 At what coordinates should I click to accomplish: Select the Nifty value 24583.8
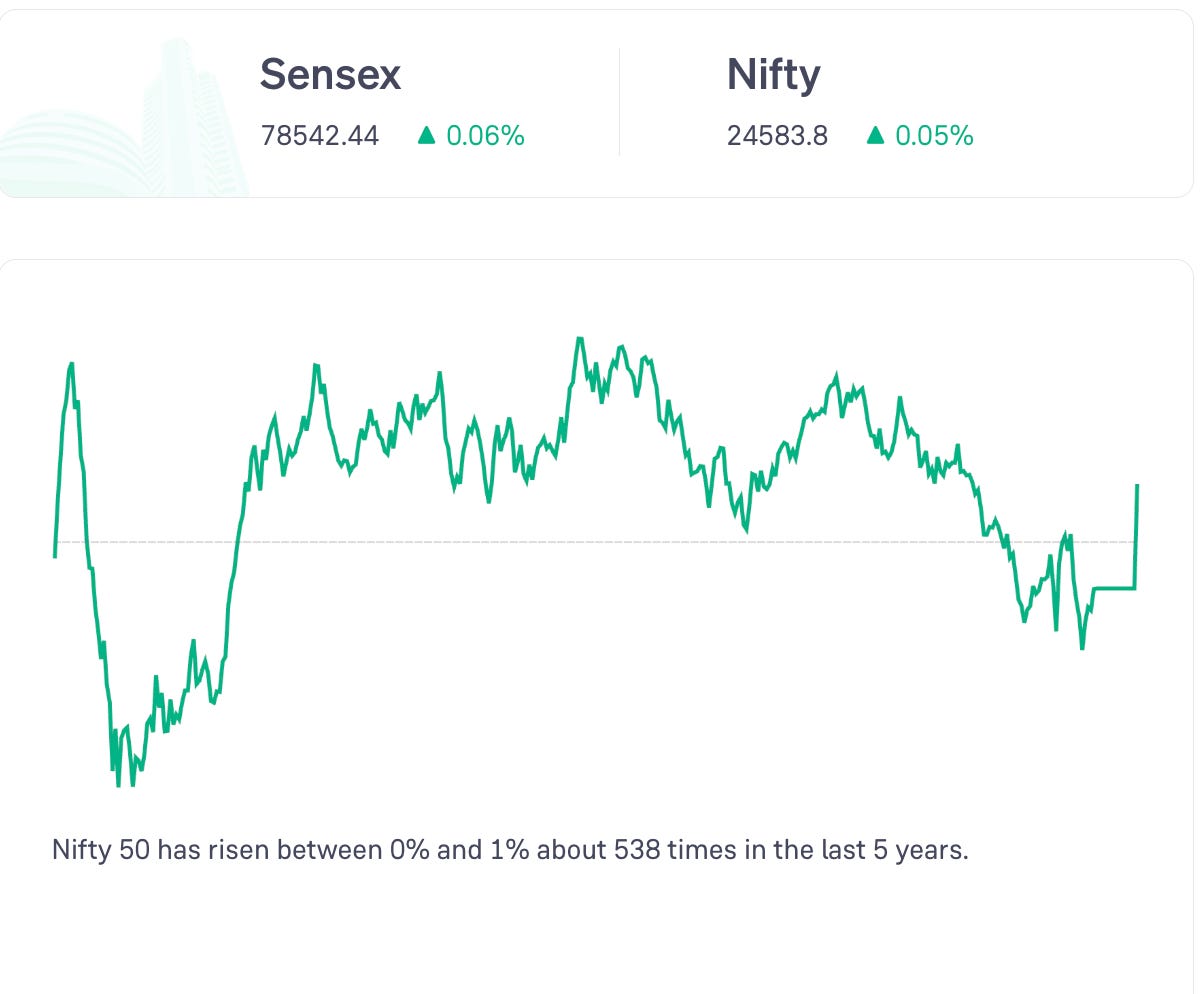click(777, 136)
